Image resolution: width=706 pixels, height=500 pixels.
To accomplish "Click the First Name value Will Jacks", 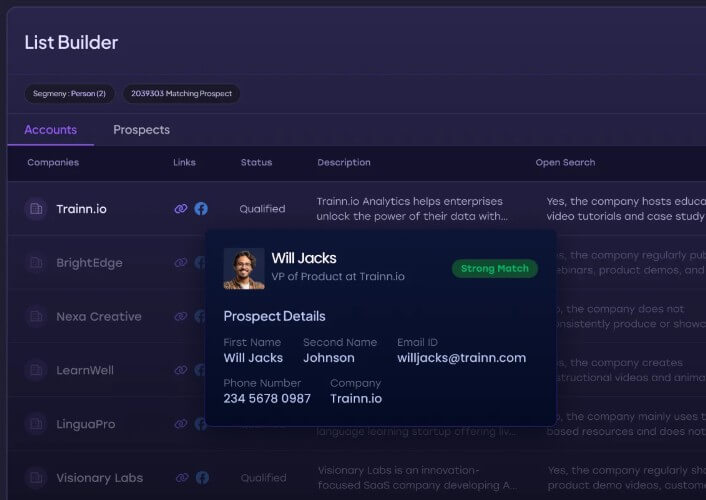I will (253, 358).
